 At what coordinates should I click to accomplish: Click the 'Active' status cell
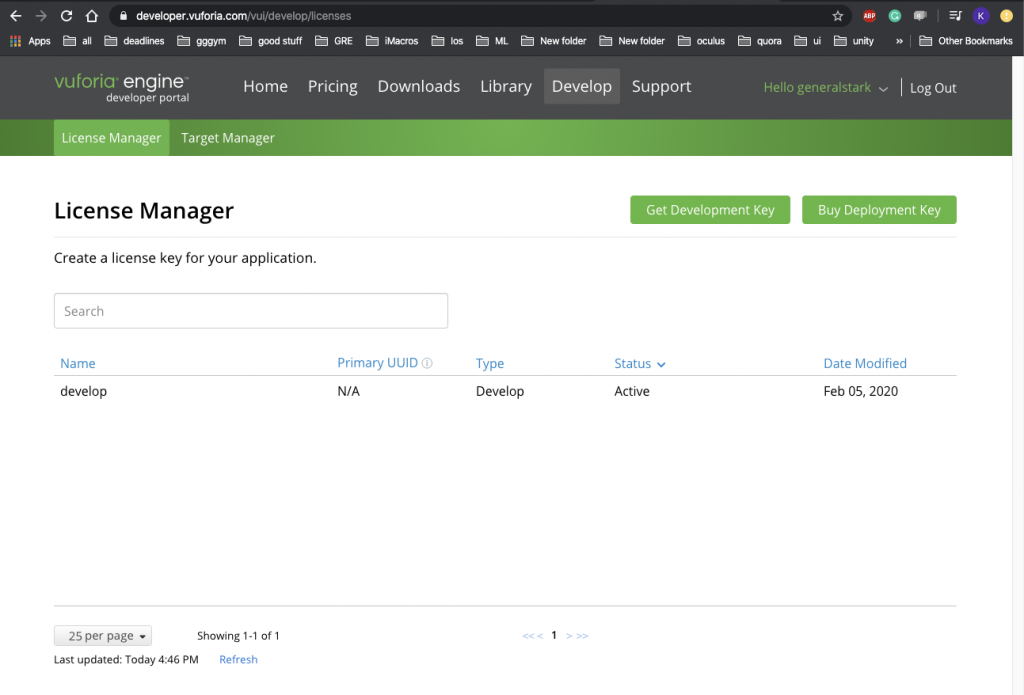click(x=632, y=391)
